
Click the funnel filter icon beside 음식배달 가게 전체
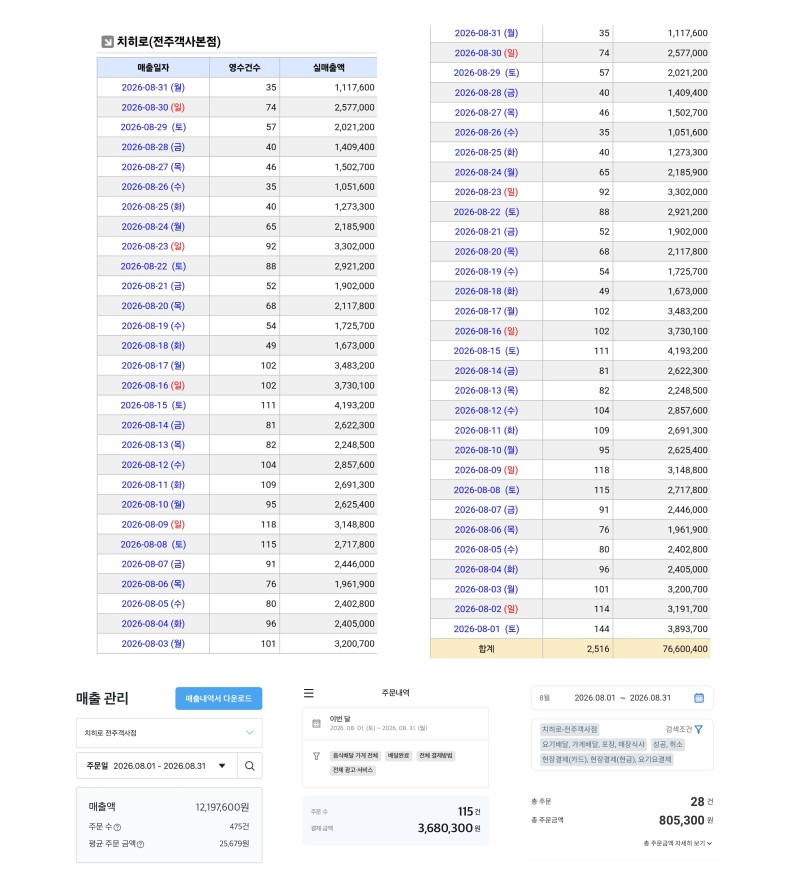coord(317,756)
